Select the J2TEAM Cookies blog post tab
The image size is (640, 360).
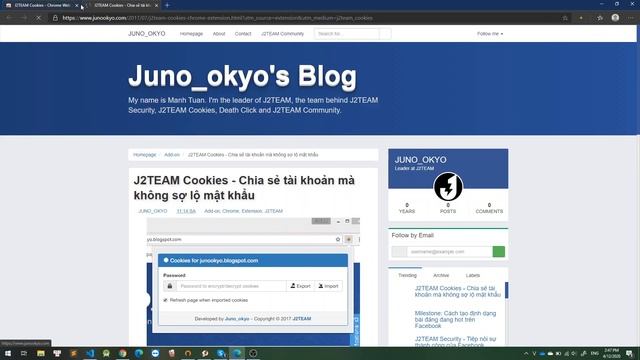pos(122,5)
